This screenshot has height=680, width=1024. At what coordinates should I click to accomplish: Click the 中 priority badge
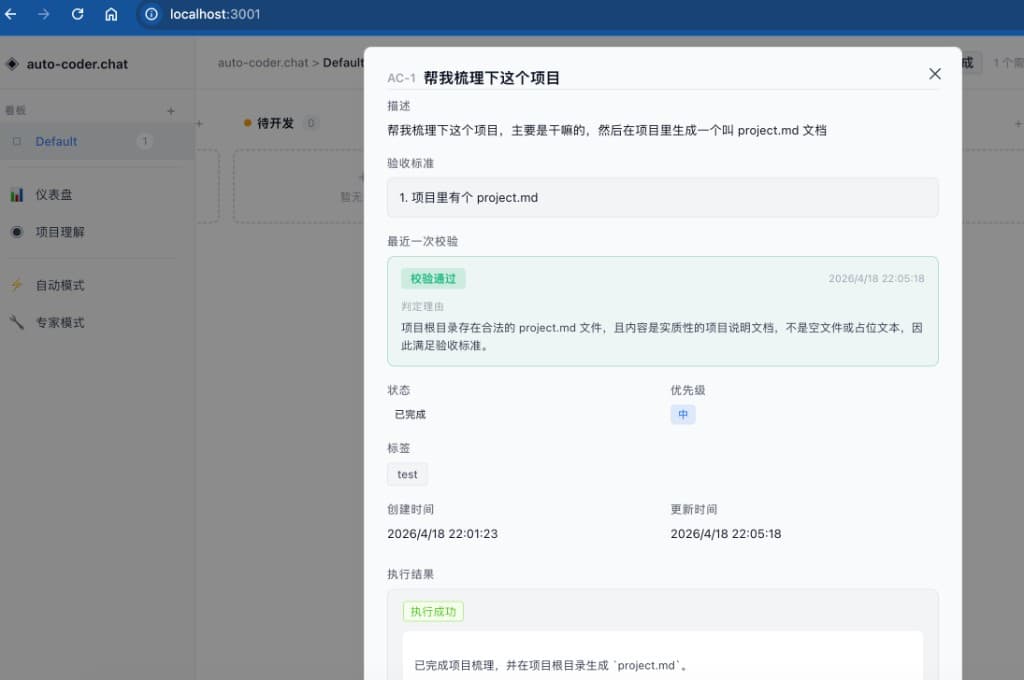pyautogui.click(x=683, y=414)
